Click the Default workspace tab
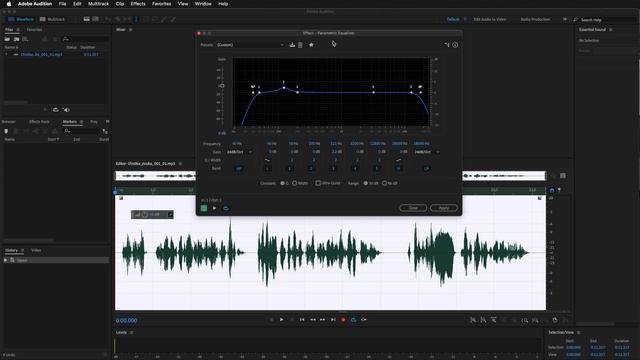 tap(453, 19)
